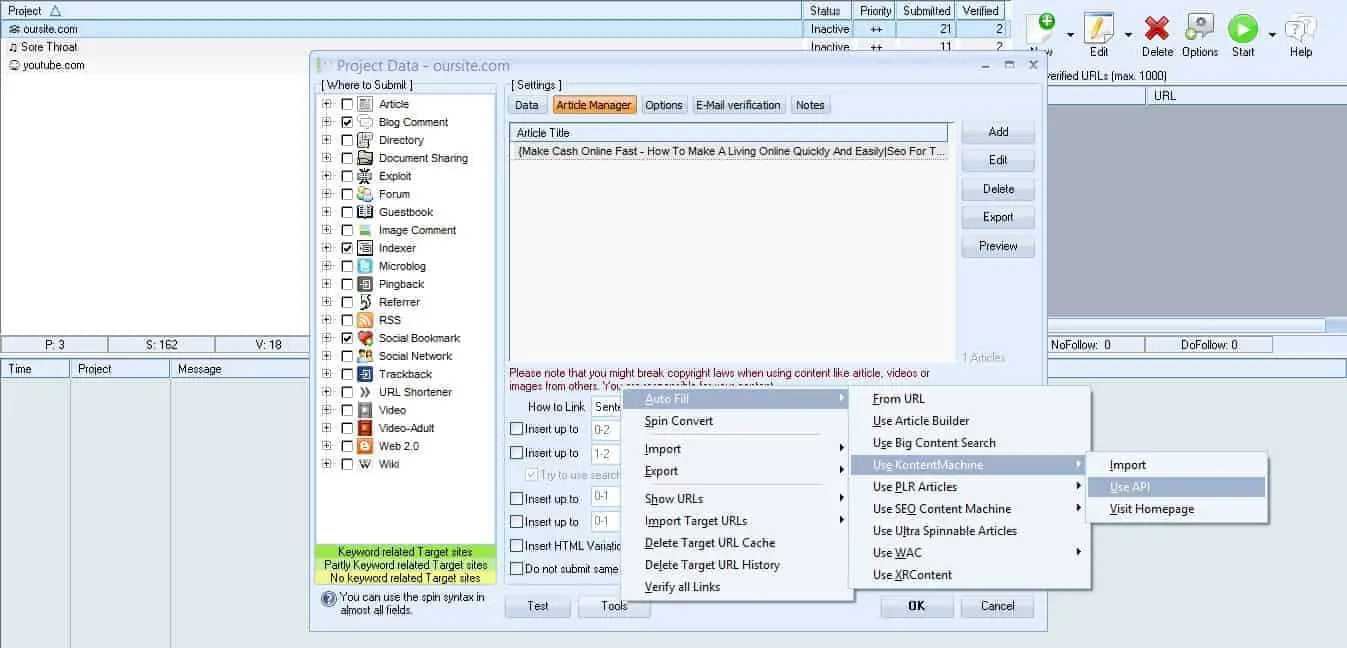Viewport: 1347px width, 648px height.
Task: Click the Microblog category icon
Action: (x=365, y=266)
